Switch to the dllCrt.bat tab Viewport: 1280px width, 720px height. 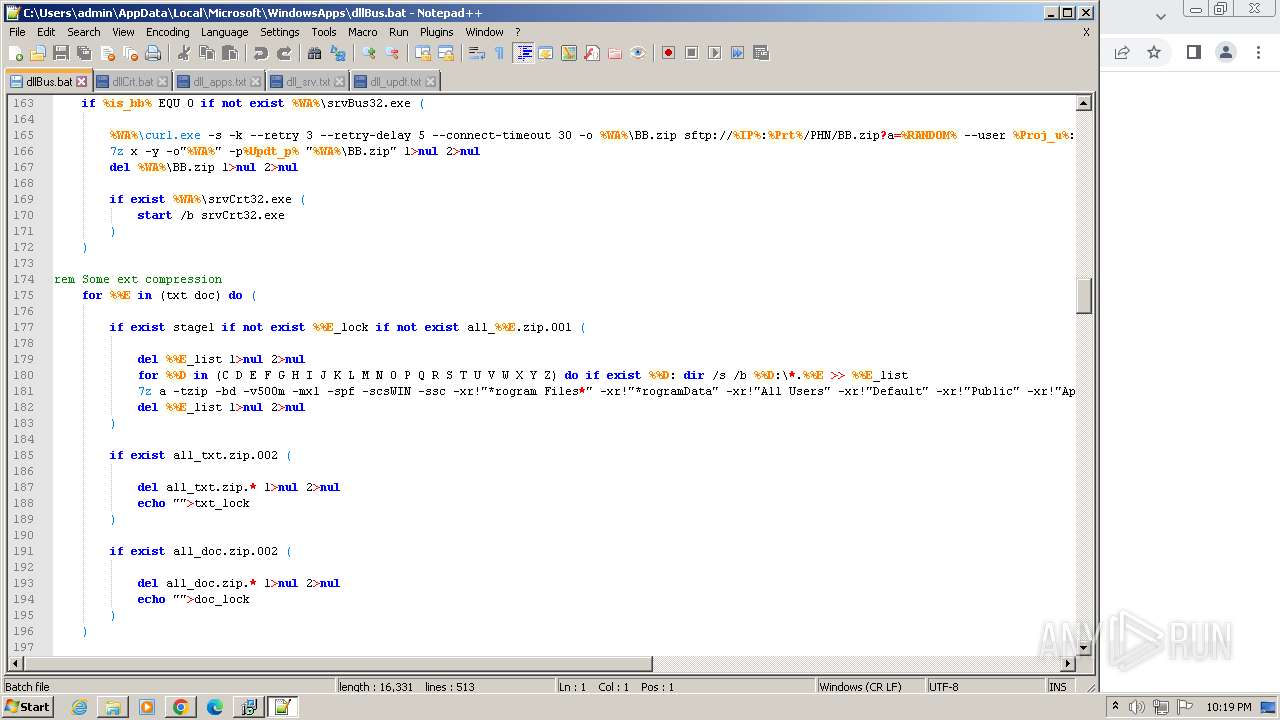[132, 82]
